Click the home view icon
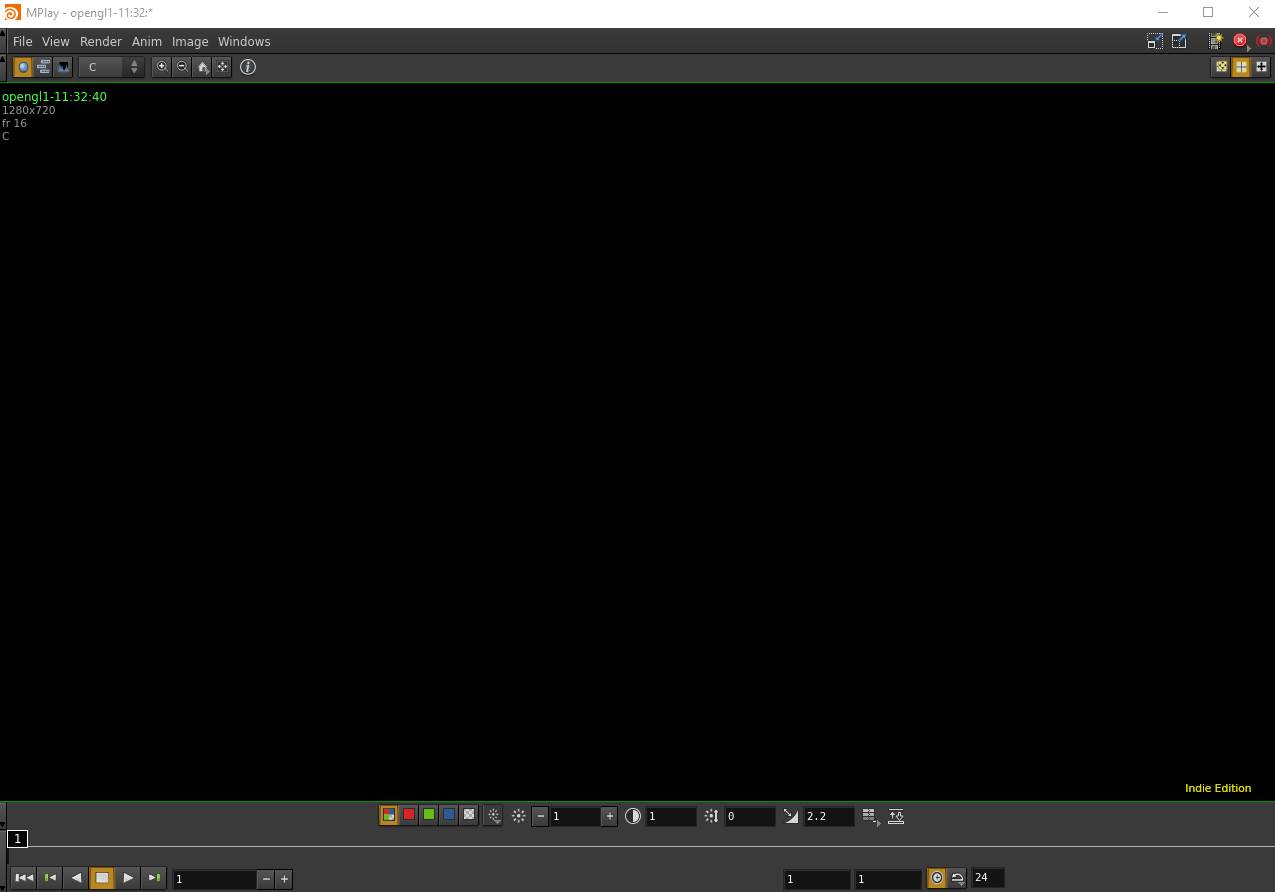 pos(202,67)
